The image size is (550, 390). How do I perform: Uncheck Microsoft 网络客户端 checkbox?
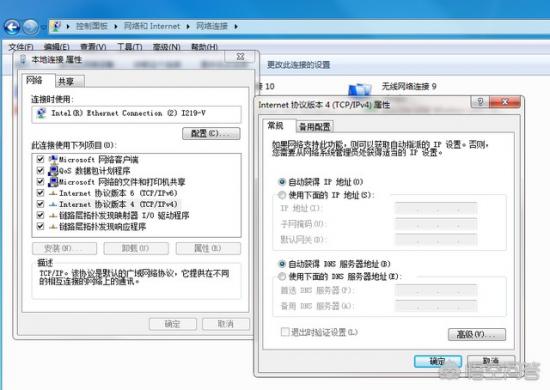tap(40, 159)
